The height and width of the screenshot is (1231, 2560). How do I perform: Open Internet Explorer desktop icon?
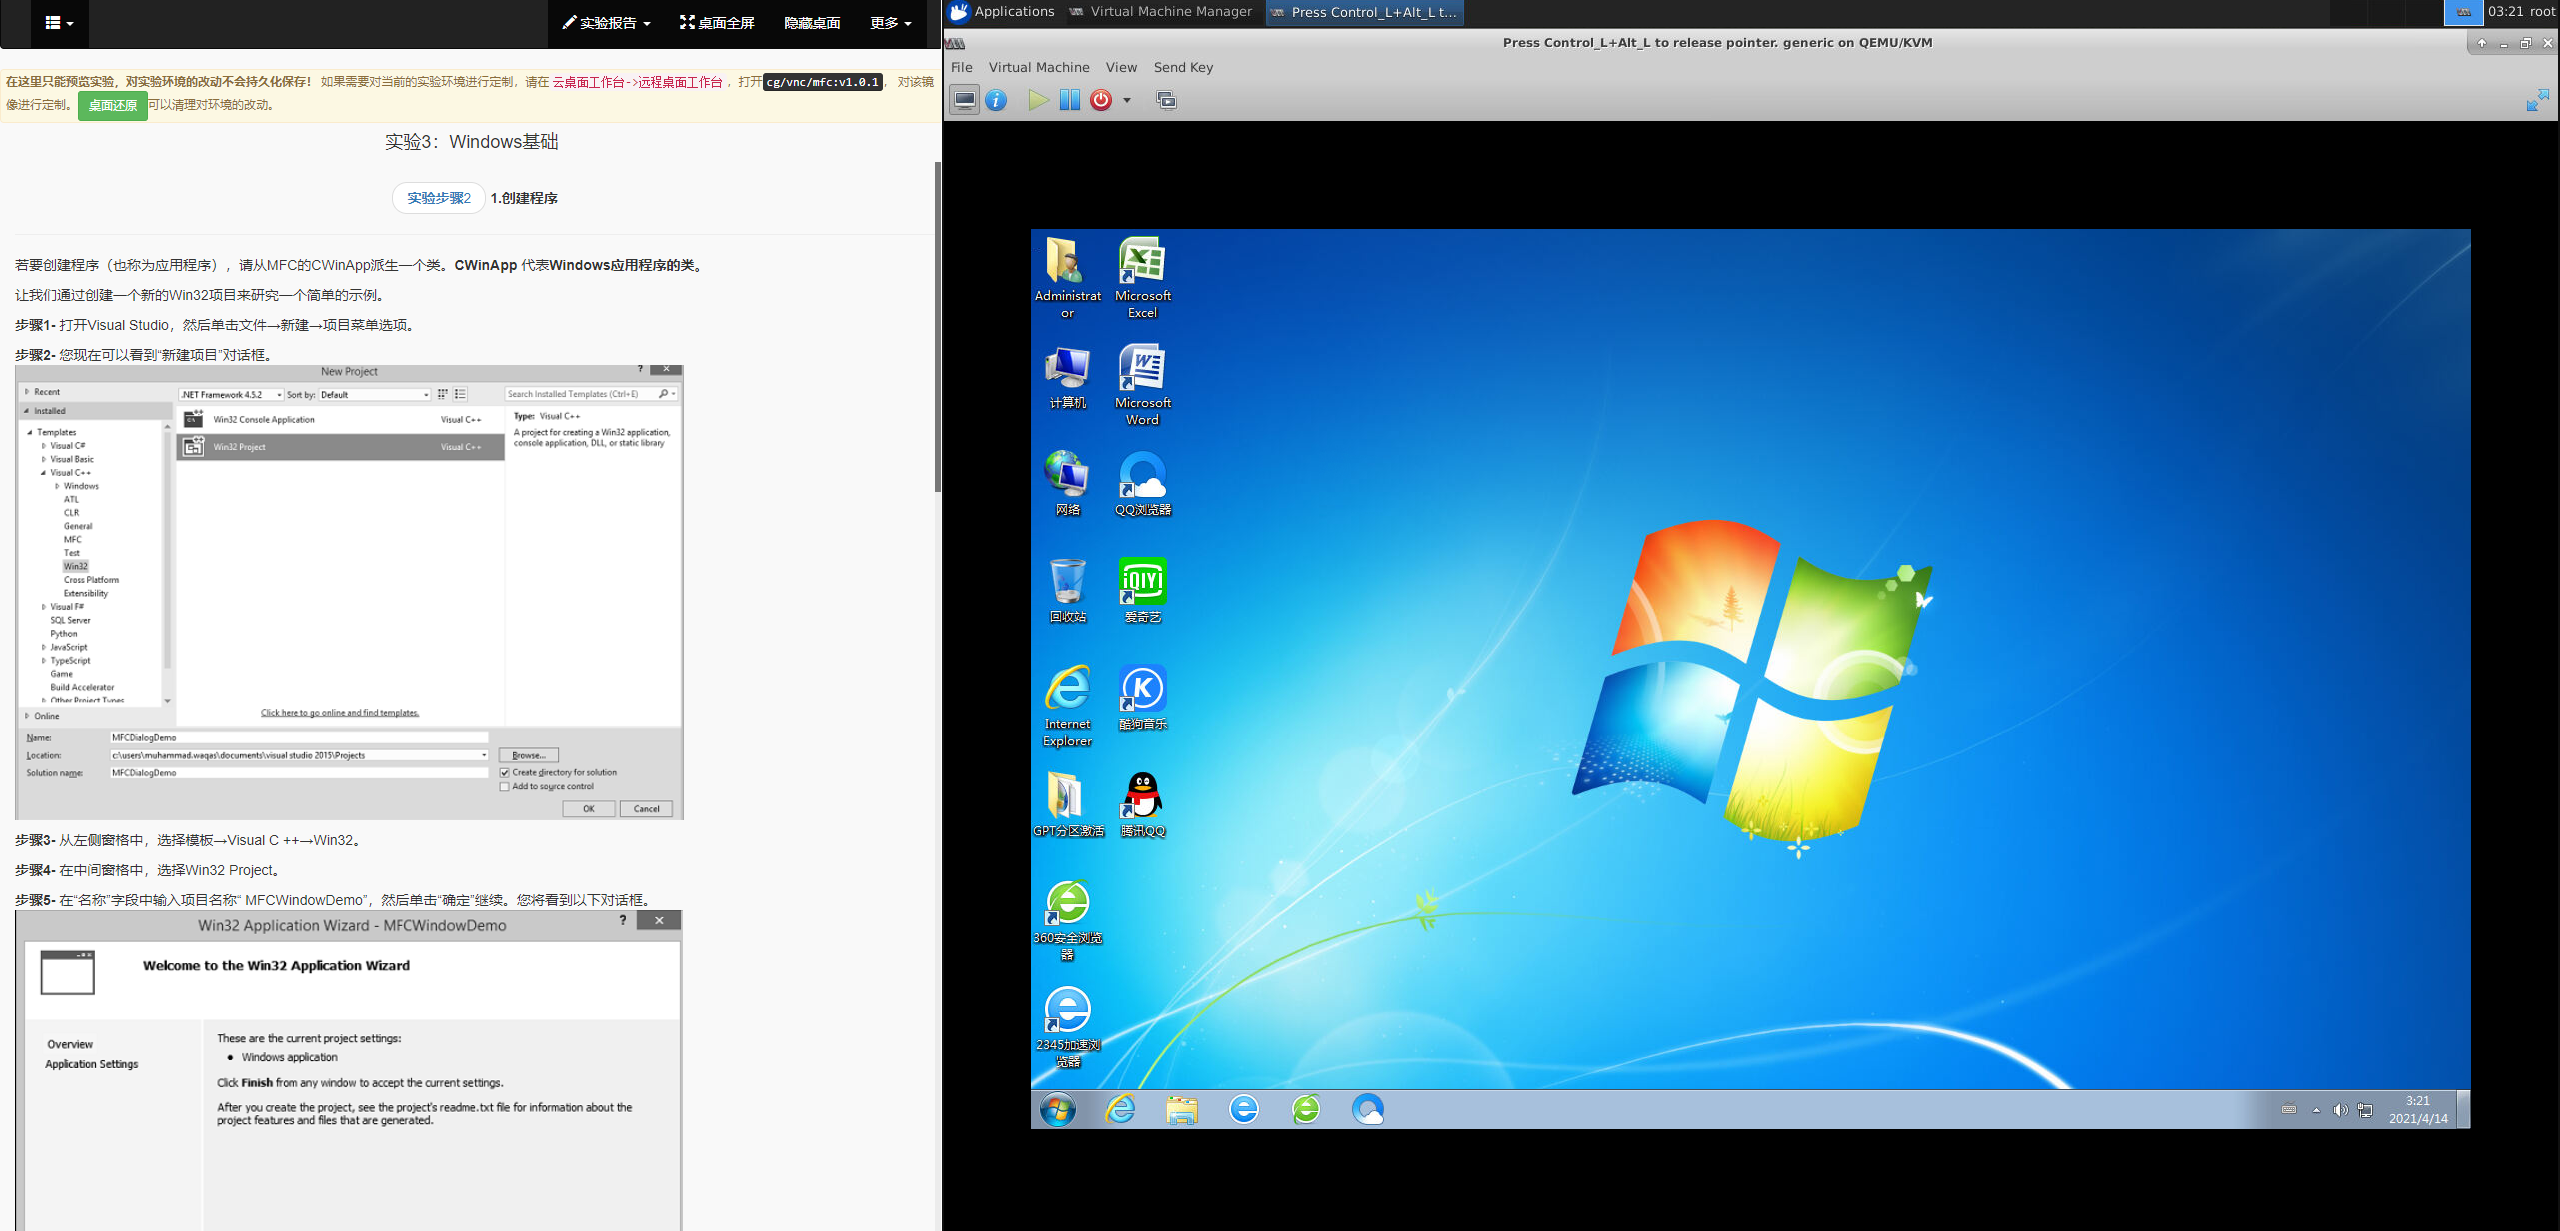pyautogui.click(x=1067, y=706)
